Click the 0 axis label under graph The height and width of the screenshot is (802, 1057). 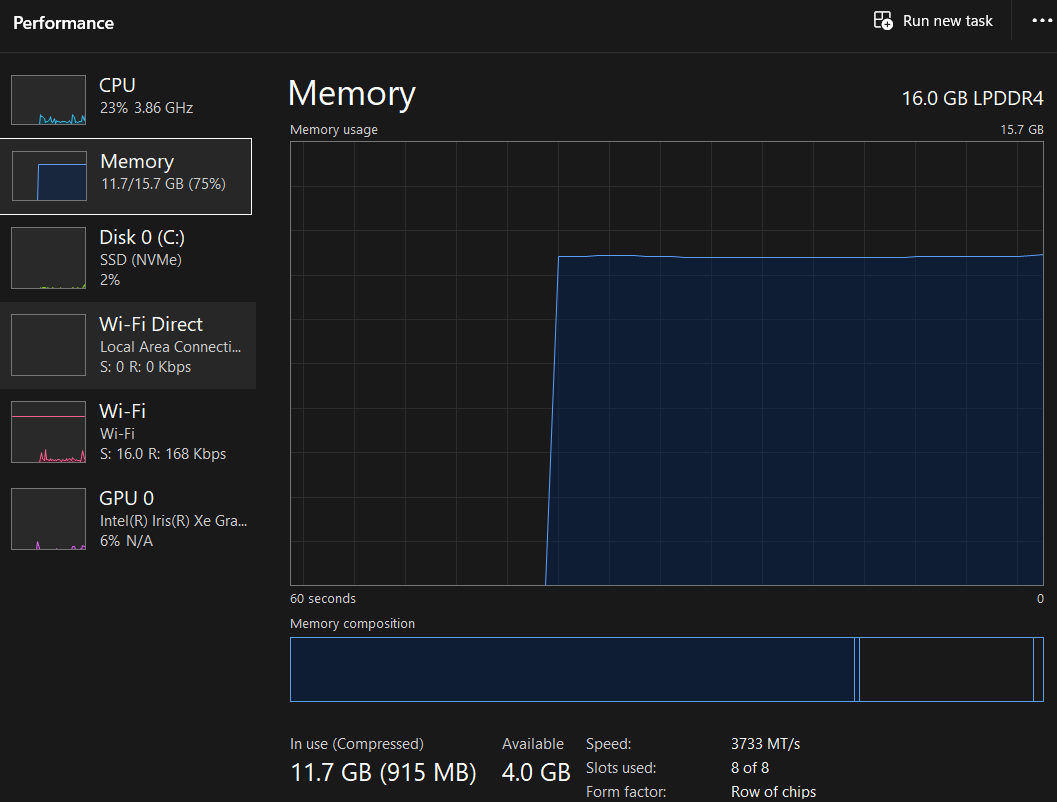pyautogui.click(x=1040, y=598)
